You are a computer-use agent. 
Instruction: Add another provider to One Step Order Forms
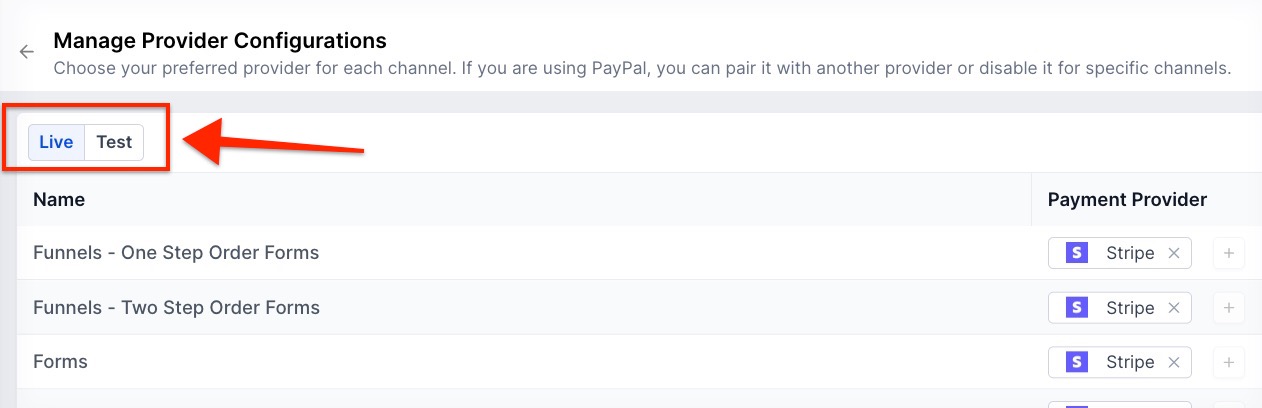(x=1228, y=253)
